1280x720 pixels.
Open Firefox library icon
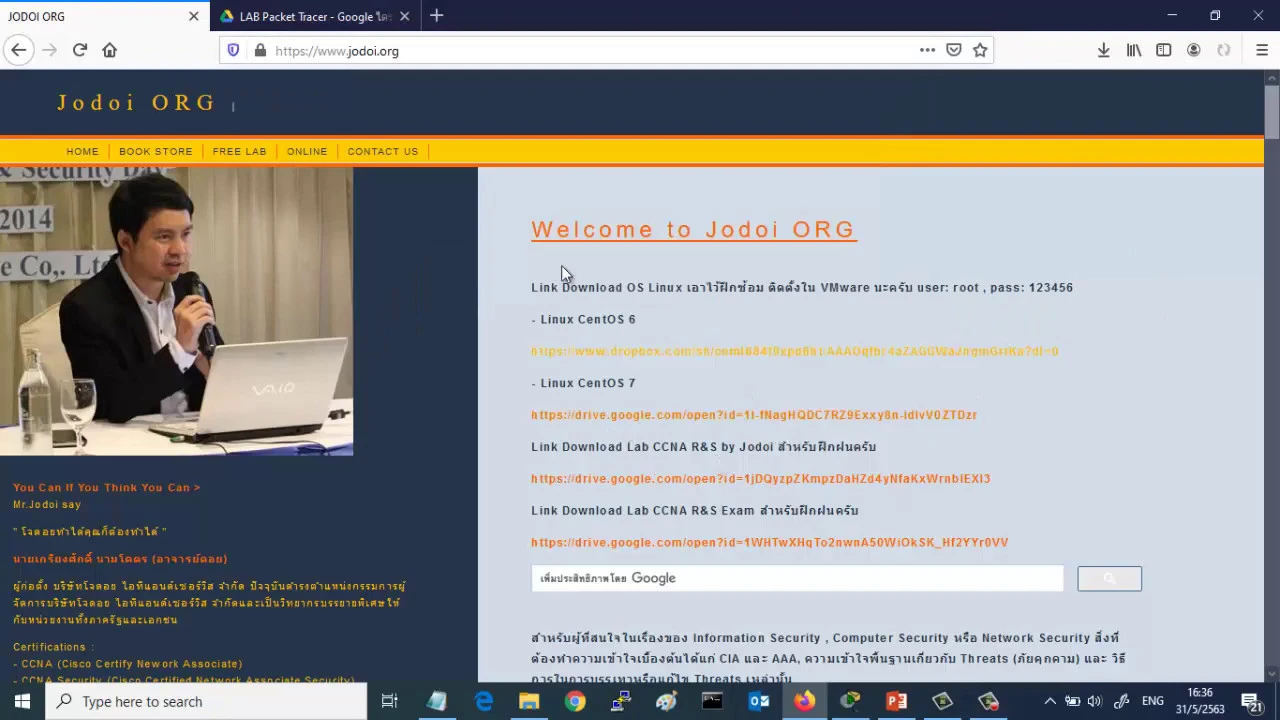pyautogui.click(x=1134, y=50)
